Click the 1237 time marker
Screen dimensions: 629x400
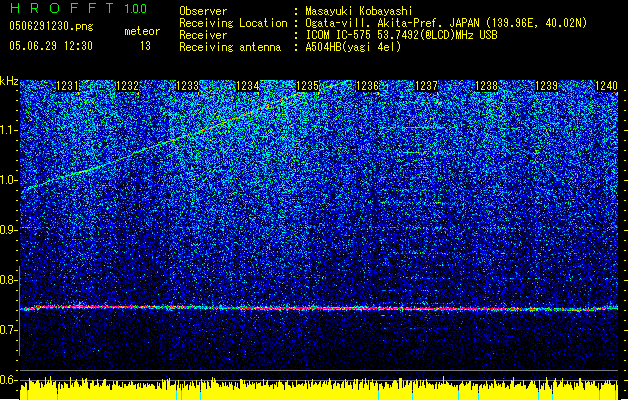point(426,86)
